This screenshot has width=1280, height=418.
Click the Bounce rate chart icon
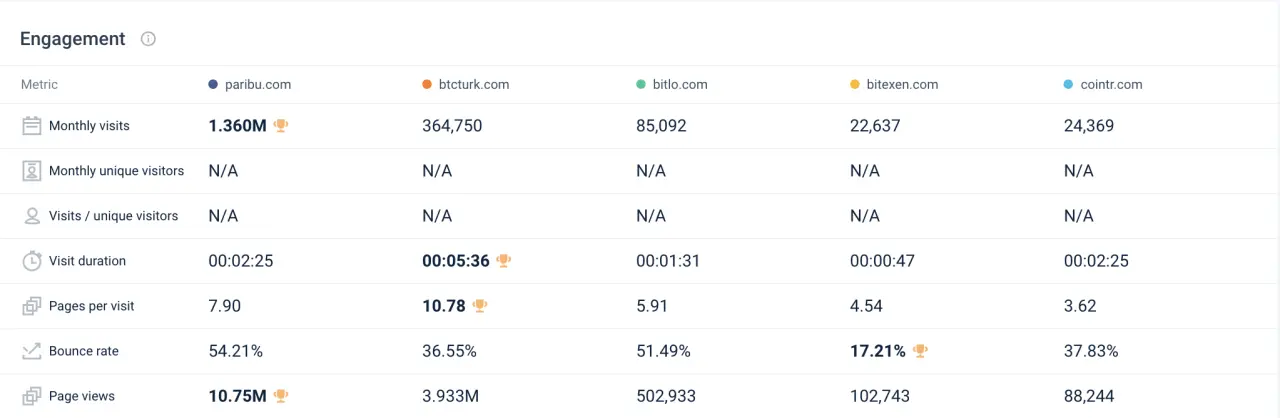pyautogui.click(x=32, y=351)
